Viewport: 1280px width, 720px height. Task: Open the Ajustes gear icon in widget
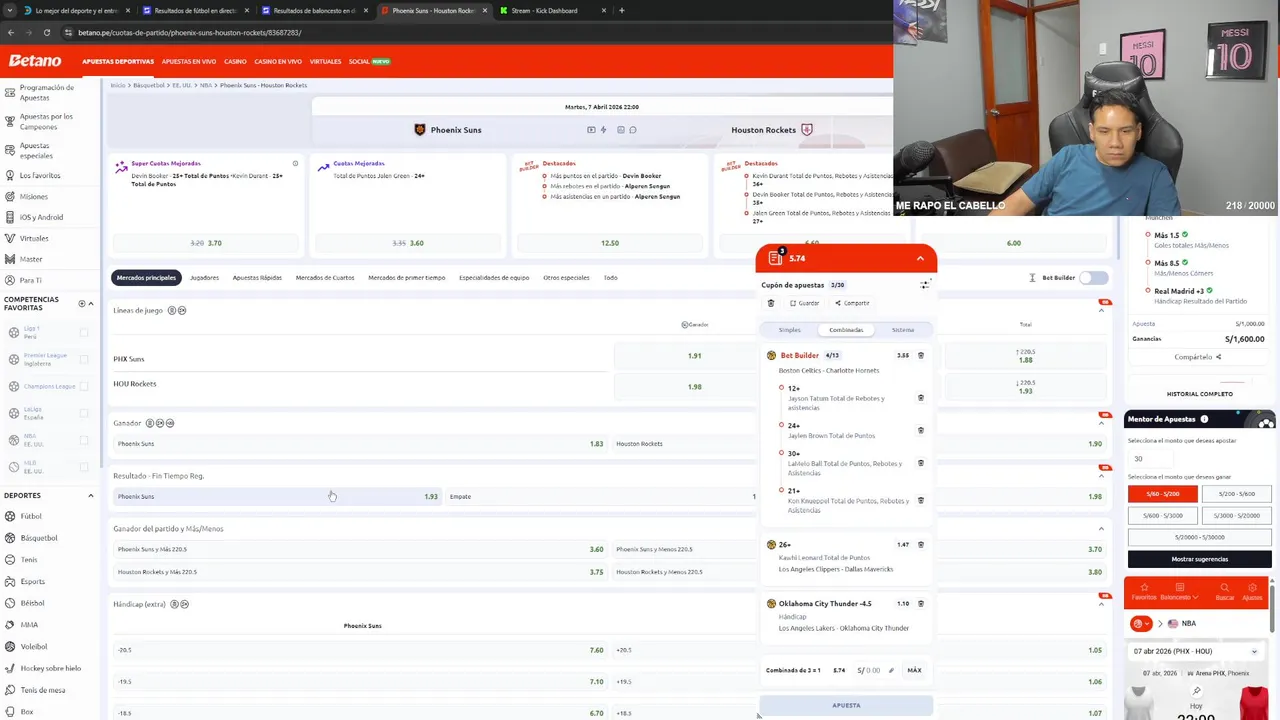point(1251,589)
